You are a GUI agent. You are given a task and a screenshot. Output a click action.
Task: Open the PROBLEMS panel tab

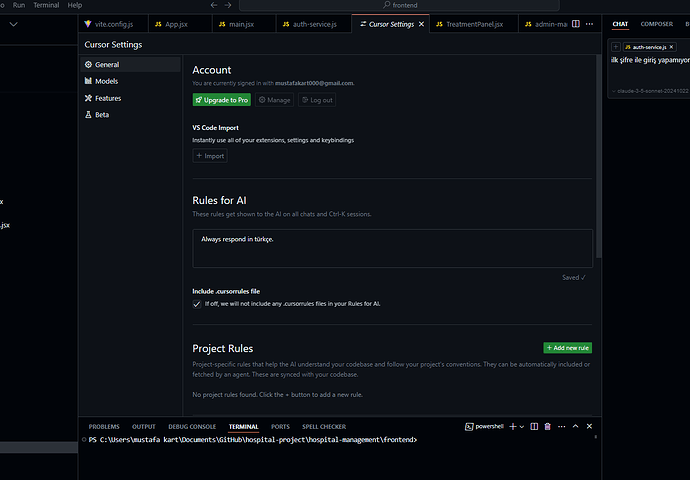[104, 426]
